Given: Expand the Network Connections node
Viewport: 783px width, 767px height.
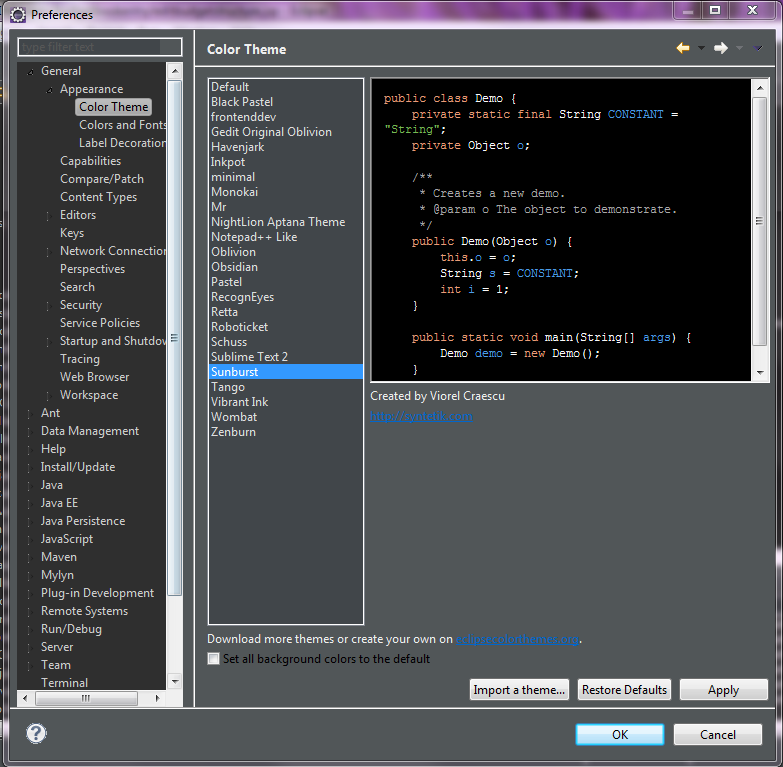Looking at the screenshot, I should pyautogui.click(x=48, y=252).
